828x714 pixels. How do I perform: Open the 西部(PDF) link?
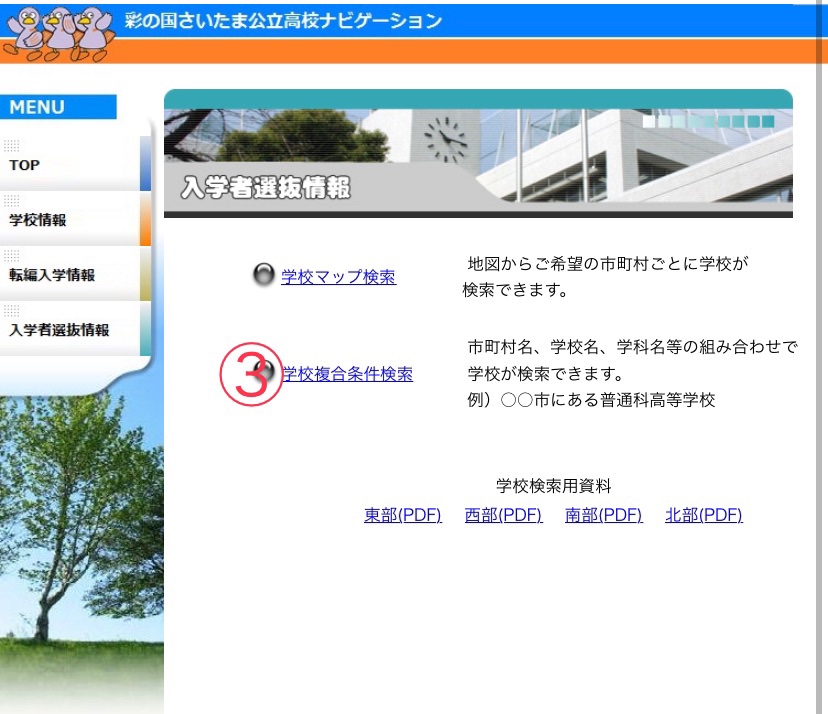pyautogui.click(x=503, y=515)
